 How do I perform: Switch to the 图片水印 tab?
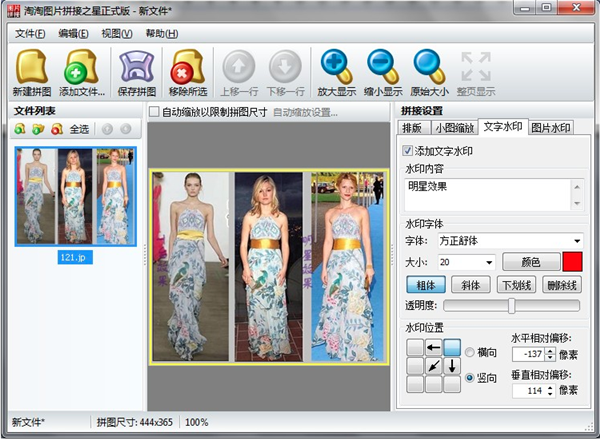click(x=550, y=127)
